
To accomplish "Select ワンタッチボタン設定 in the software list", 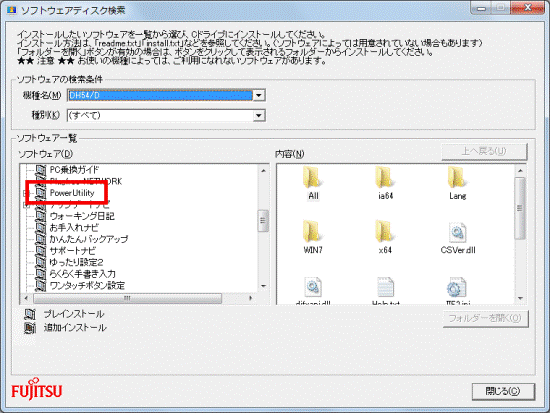I will (87, 286).
